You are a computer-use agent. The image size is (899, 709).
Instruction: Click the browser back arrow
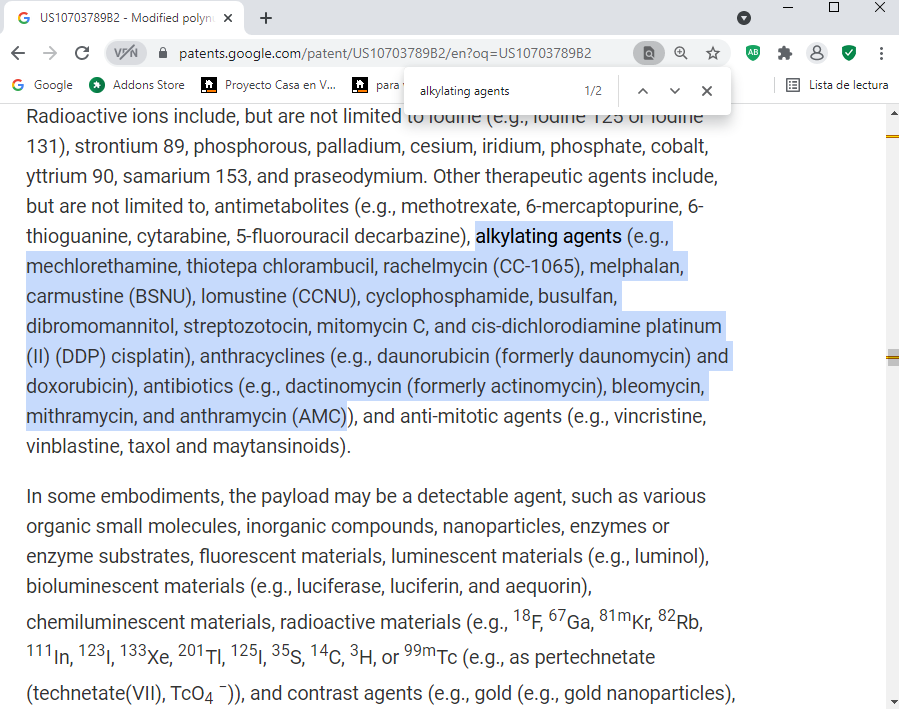click(18, 53)
